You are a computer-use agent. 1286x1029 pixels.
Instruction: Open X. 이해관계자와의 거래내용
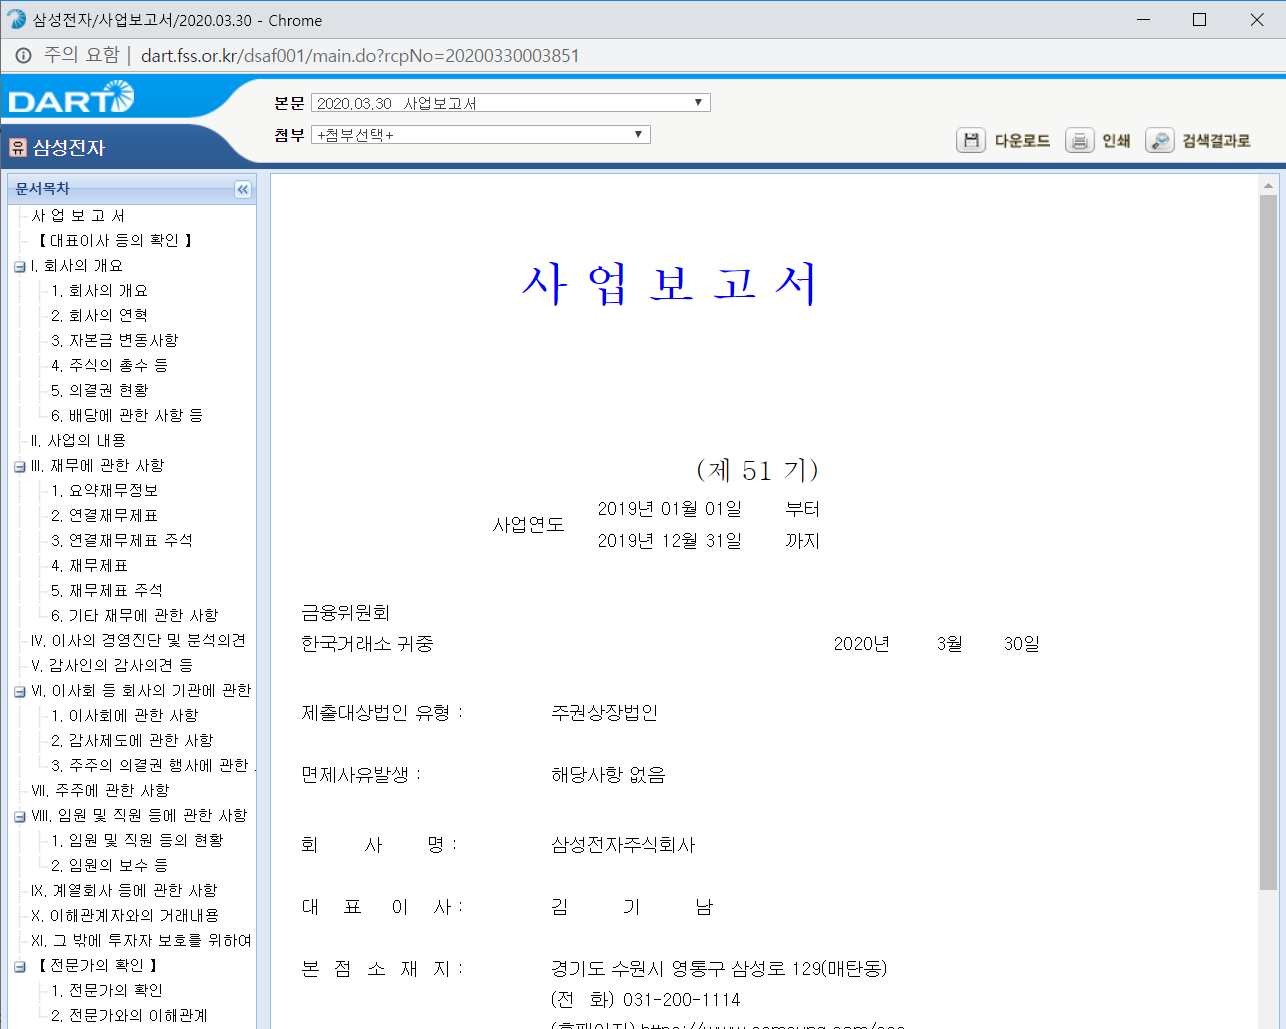(125, 915)
